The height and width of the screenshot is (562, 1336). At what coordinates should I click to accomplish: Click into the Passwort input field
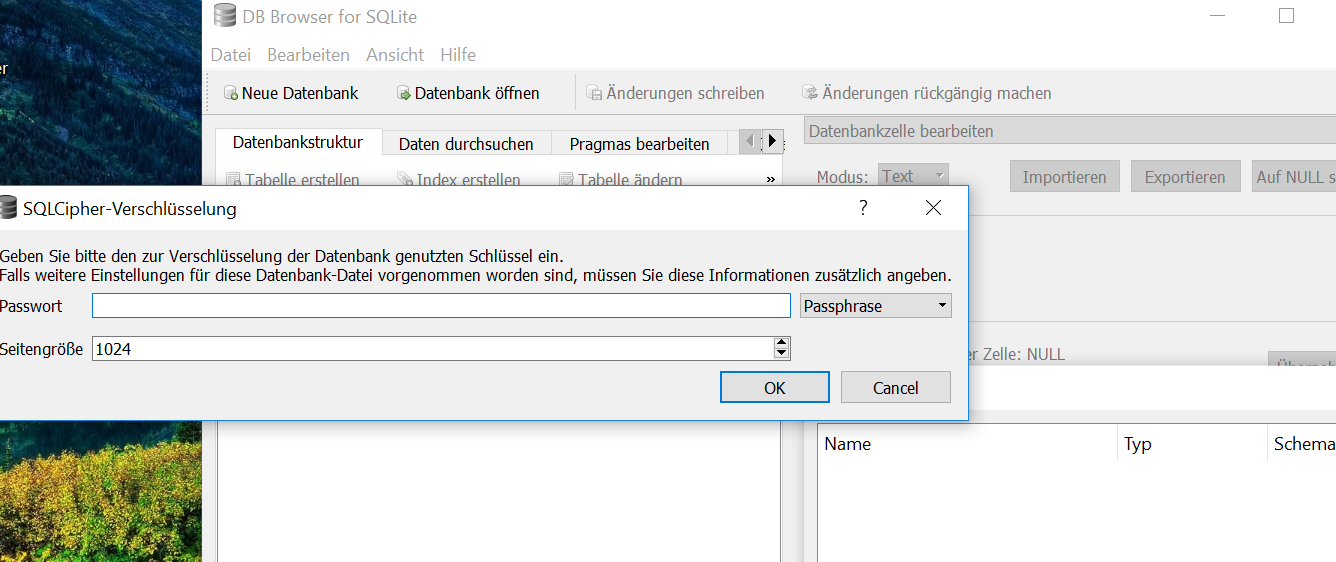coord(441,306)
